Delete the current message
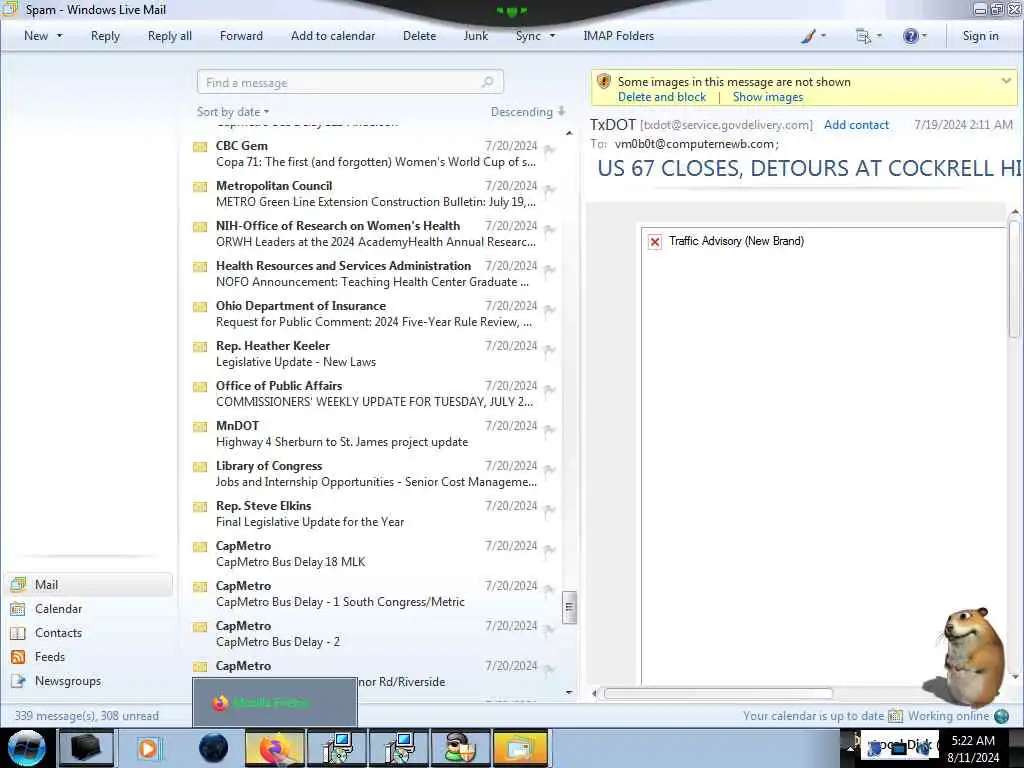Viewport: 1024px width, 768px height. [x=419, y=36]
